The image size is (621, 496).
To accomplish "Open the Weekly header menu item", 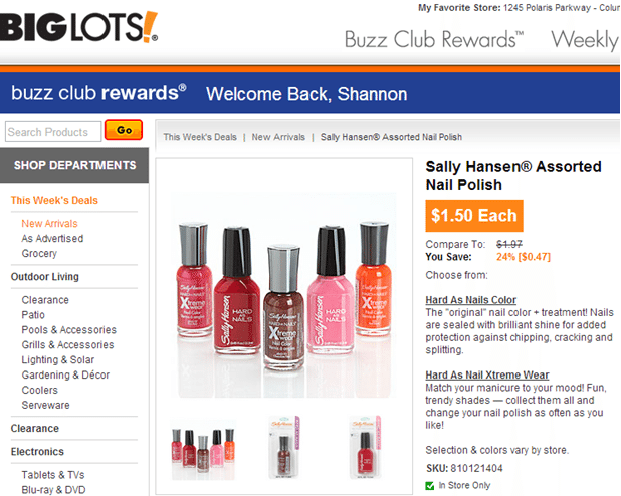I will click(x=585, y=40).
